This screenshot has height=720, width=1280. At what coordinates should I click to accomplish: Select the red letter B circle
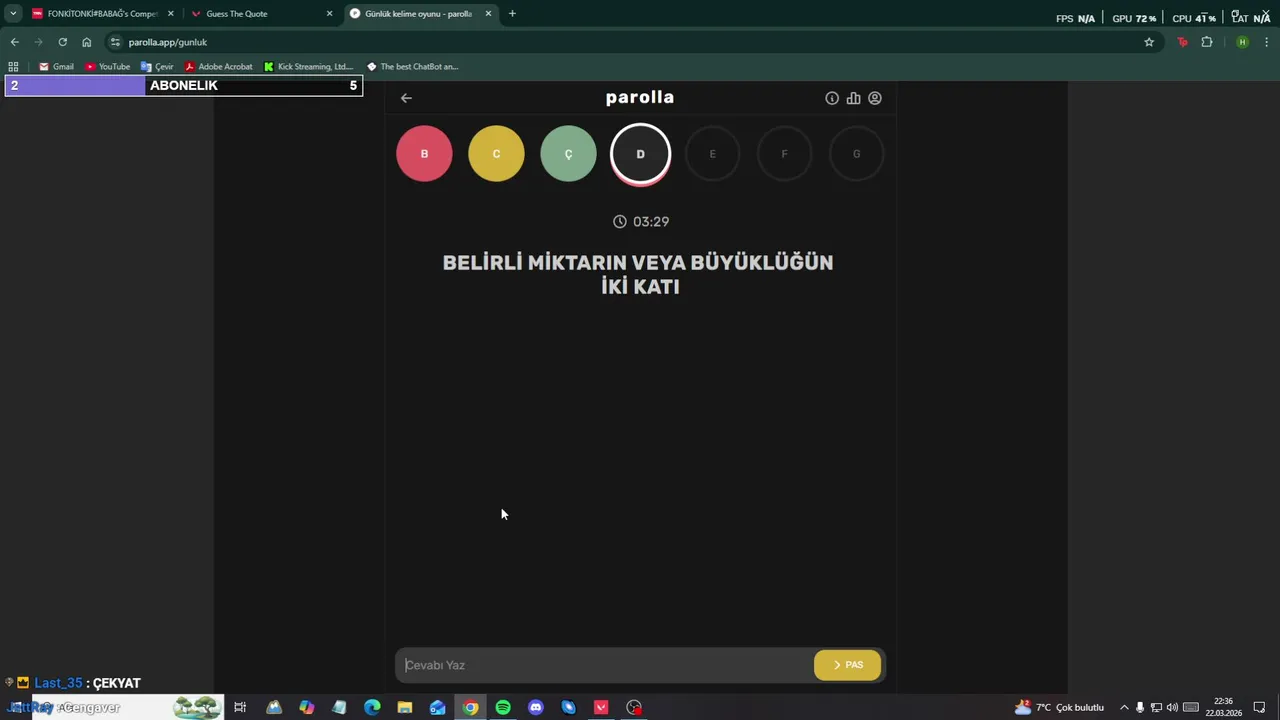[x=424, y=154]
